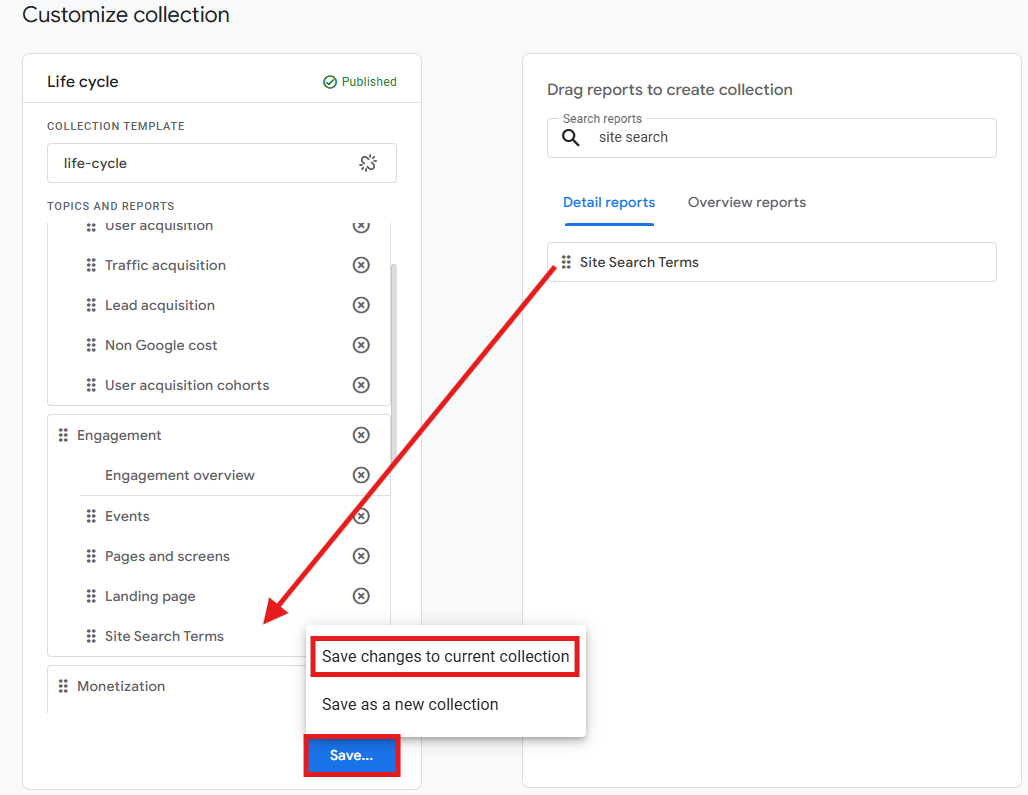Remove Pages and screens report
Viewport: 1028px width, 795px height.
pos(361,556)
